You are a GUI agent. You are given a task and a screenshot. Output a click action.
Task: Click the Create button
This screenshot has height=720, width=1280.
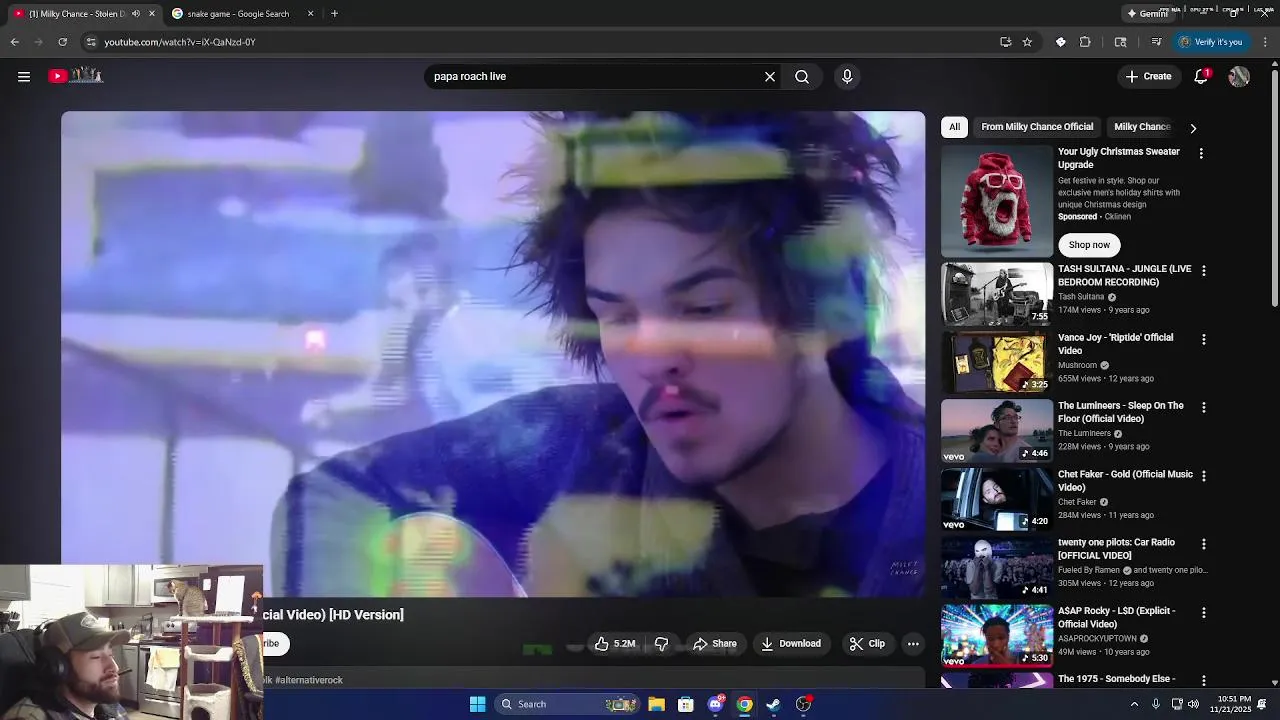click(1148, 76)
